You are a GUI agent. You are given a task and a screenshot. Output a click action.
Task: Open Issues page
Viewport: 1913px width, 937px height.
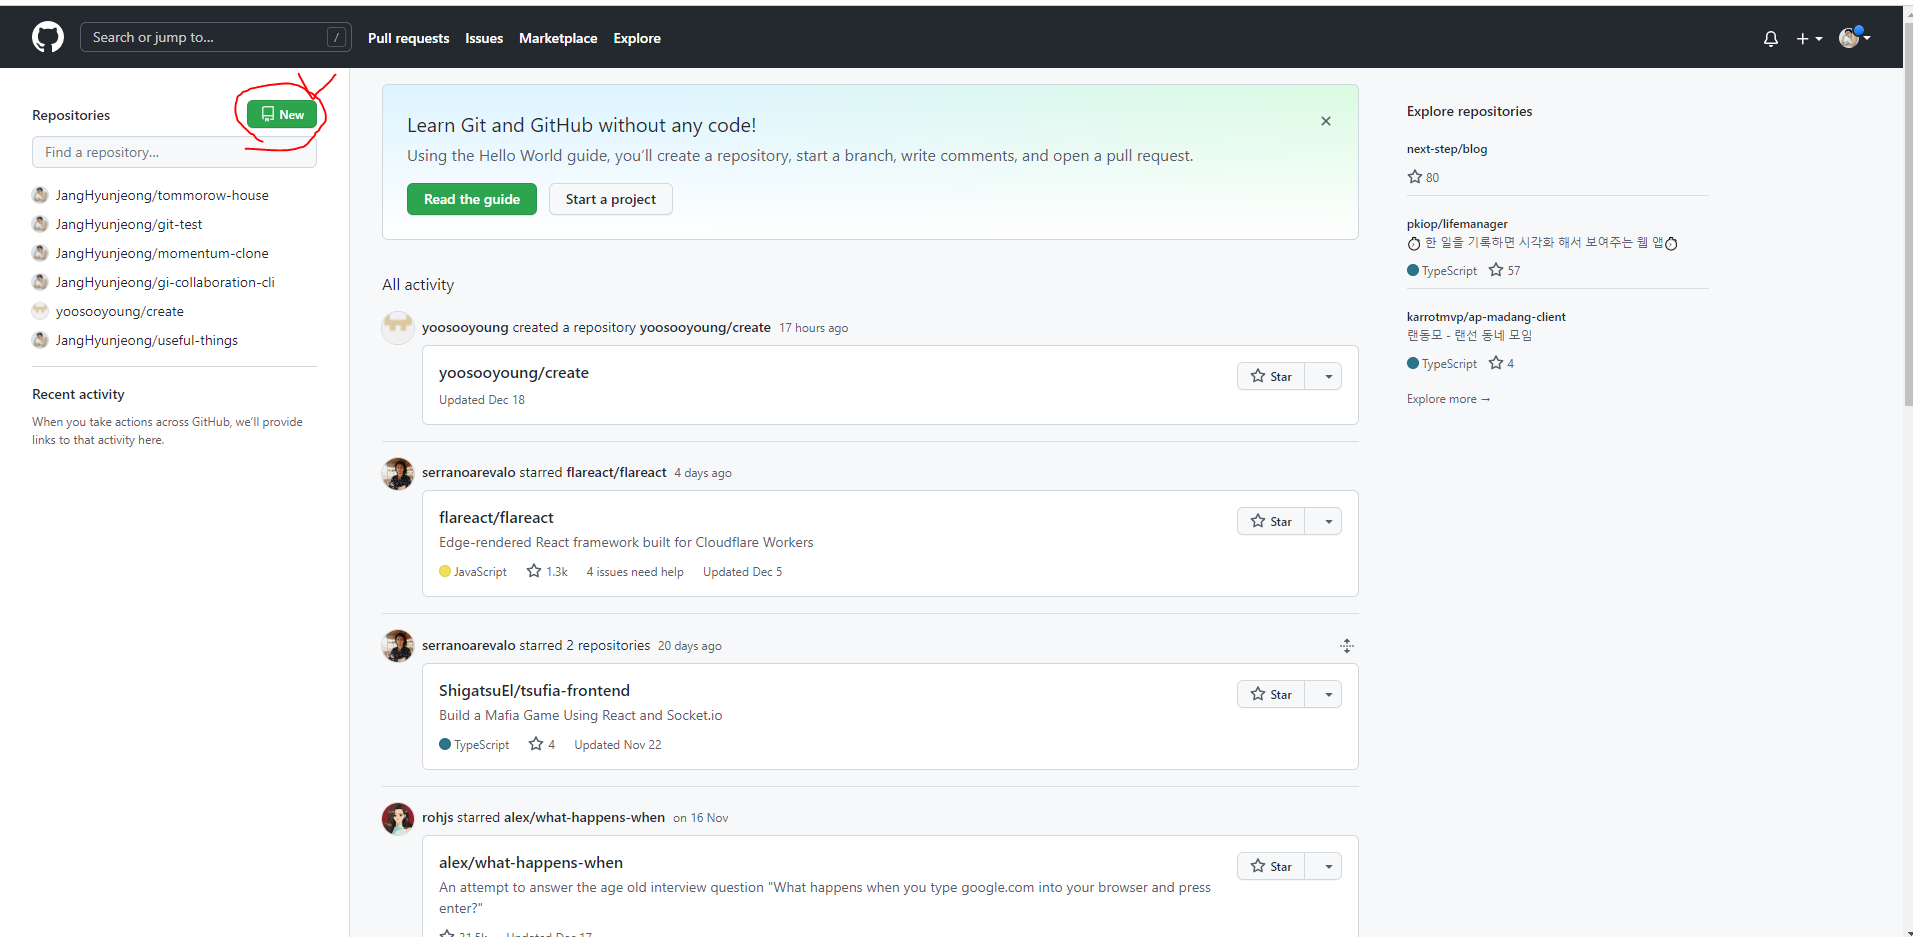coord(484,38)
